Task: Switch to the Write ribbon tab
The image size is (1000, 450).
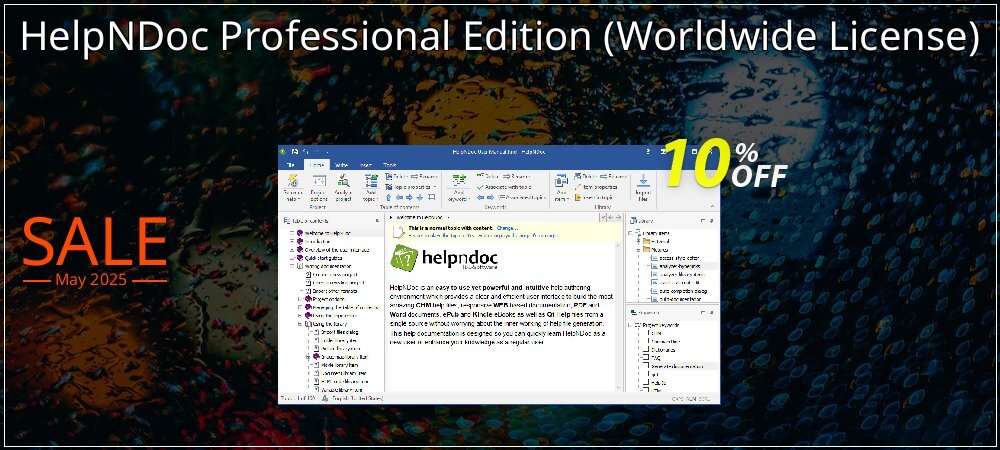Action: tap(341, 165)
